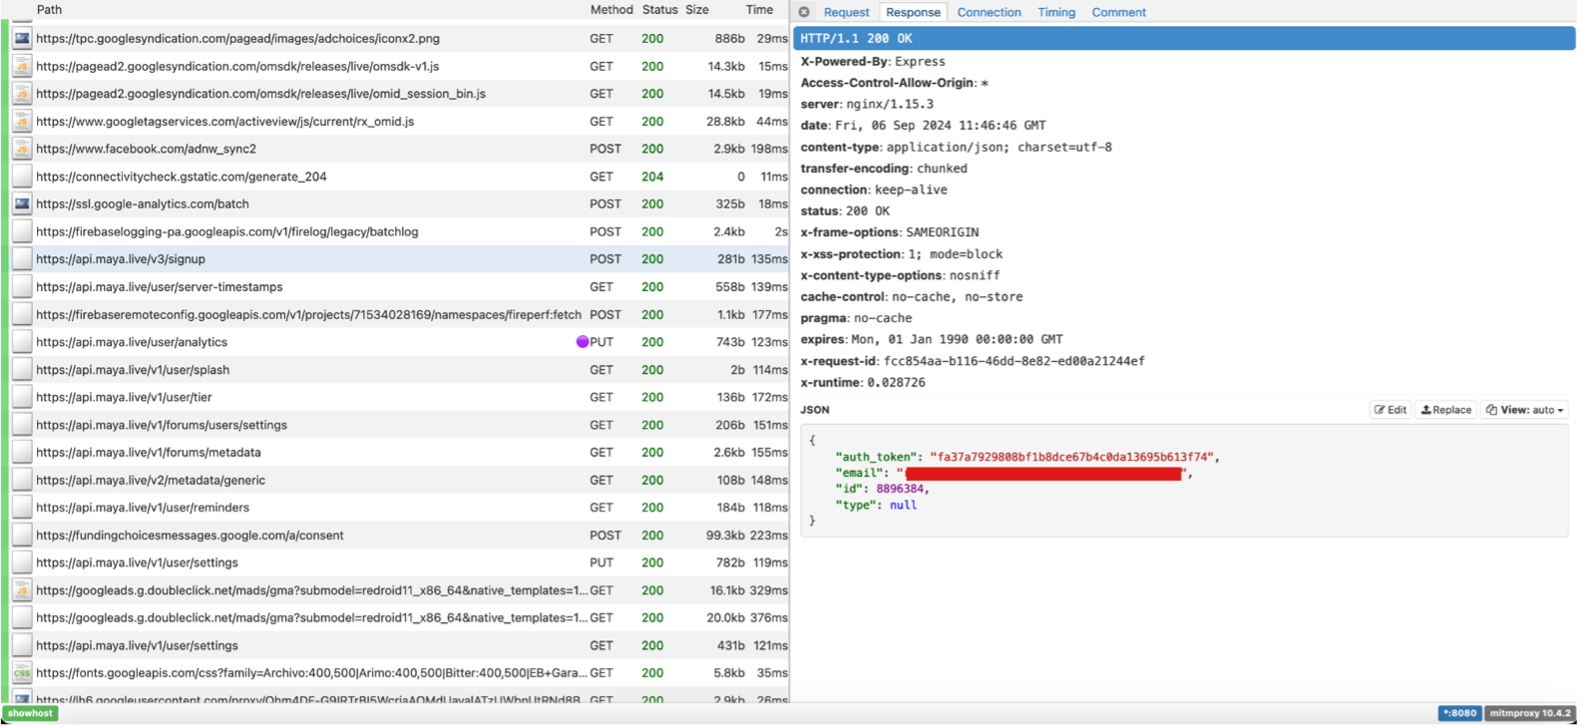Show the Connection tab

point(989,12)
